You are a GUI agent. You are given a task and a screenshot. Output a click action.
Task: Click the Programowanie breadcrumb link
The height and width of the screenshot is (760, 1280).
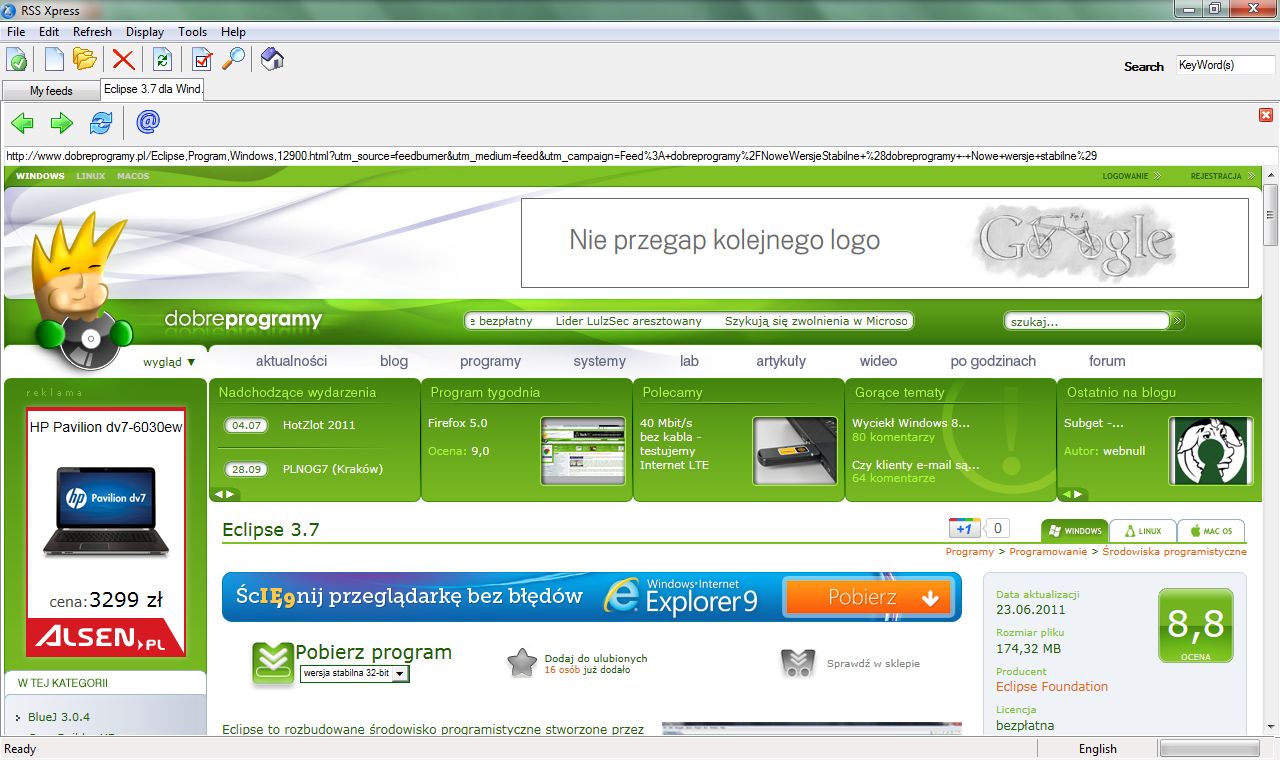tap(1049, 552)
